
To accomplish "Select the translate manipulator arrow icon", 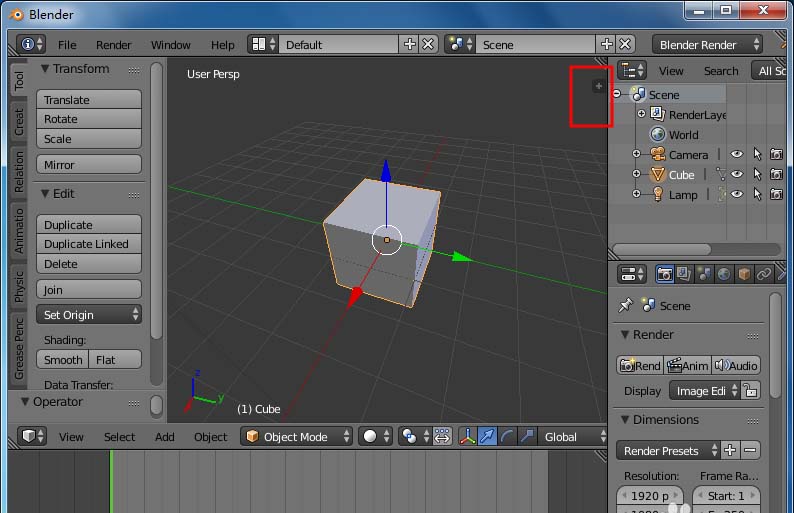I will click(x=488, y=437).
